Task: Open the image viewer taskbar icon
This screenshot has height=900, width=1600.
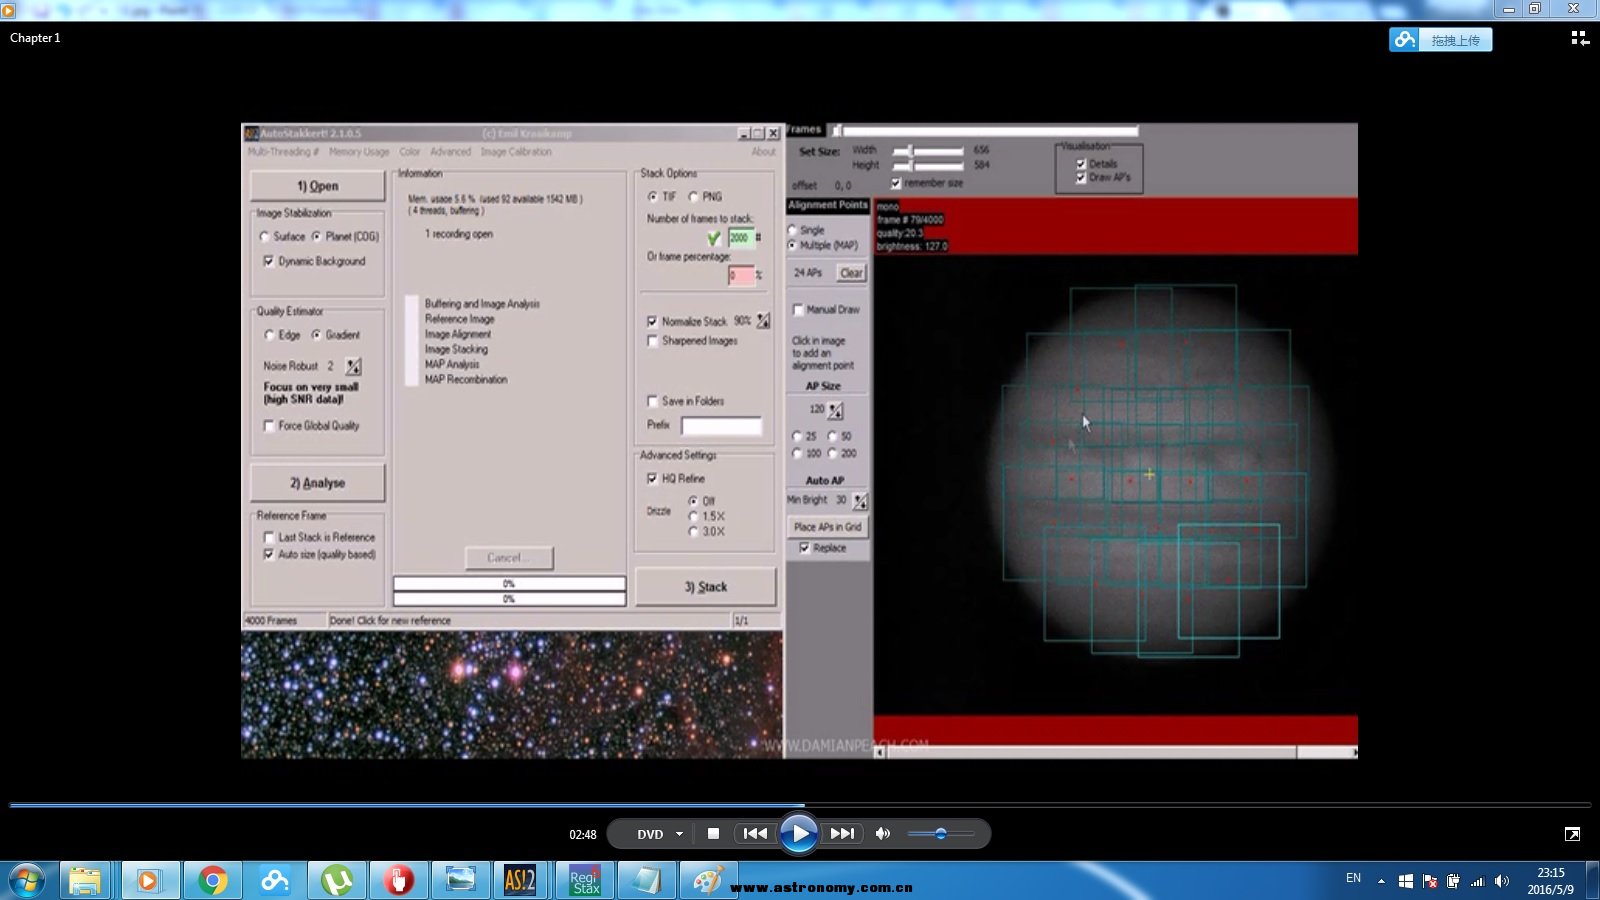Action: (x=461, y=881)
